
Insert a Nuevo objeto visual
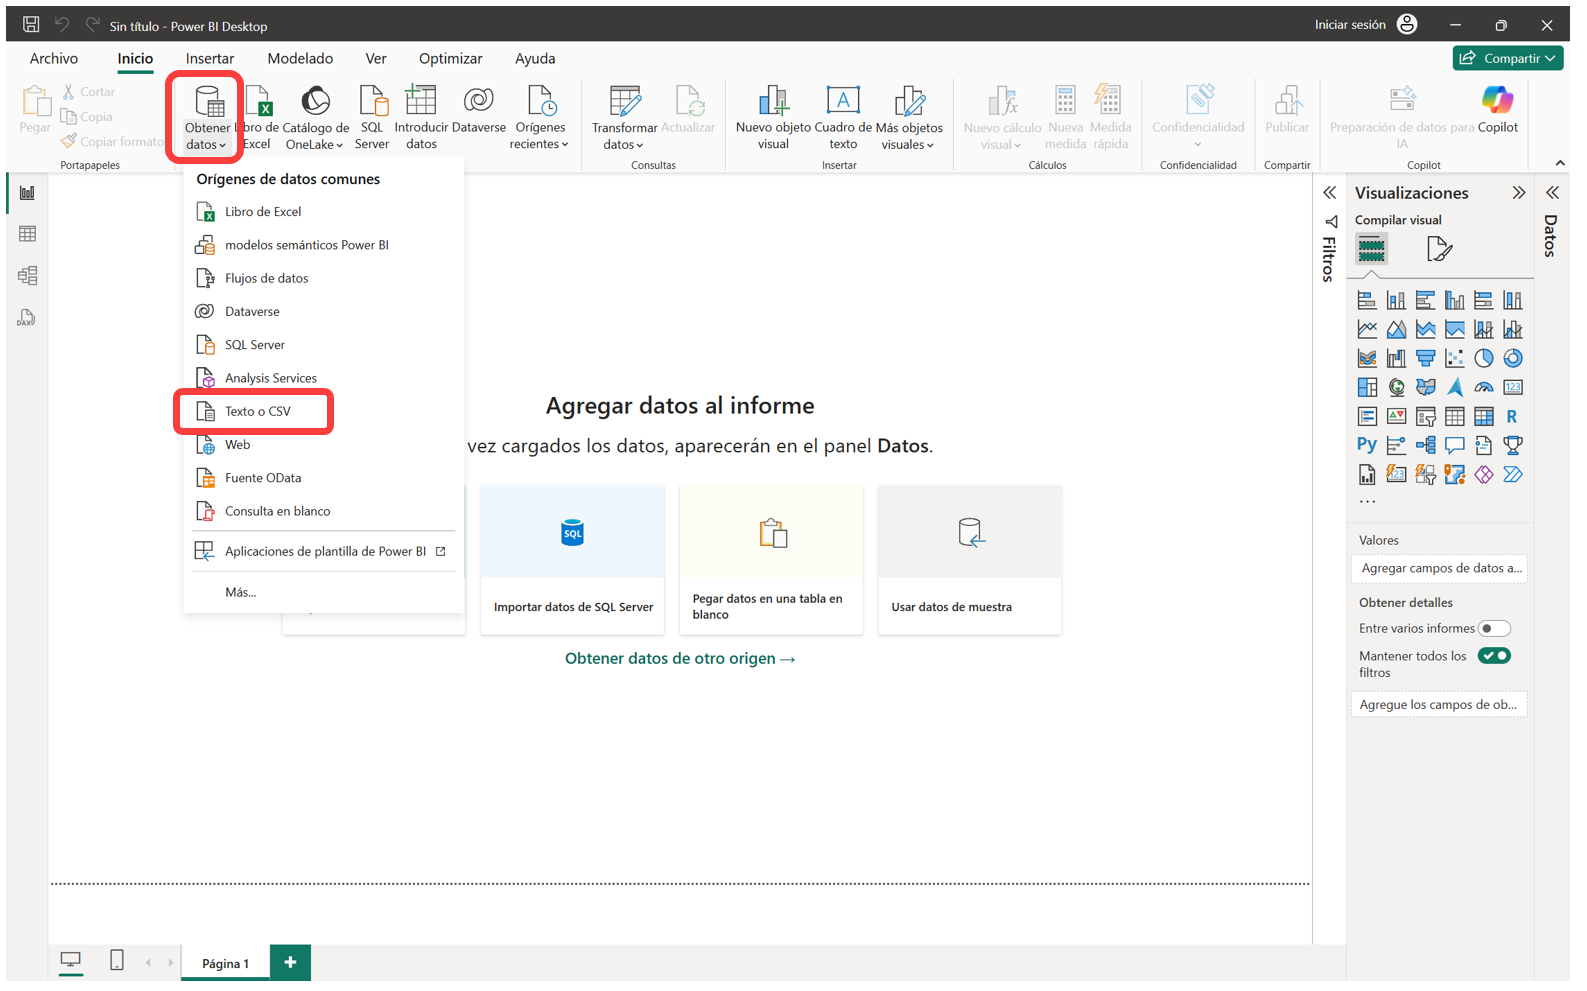point(773,118)
